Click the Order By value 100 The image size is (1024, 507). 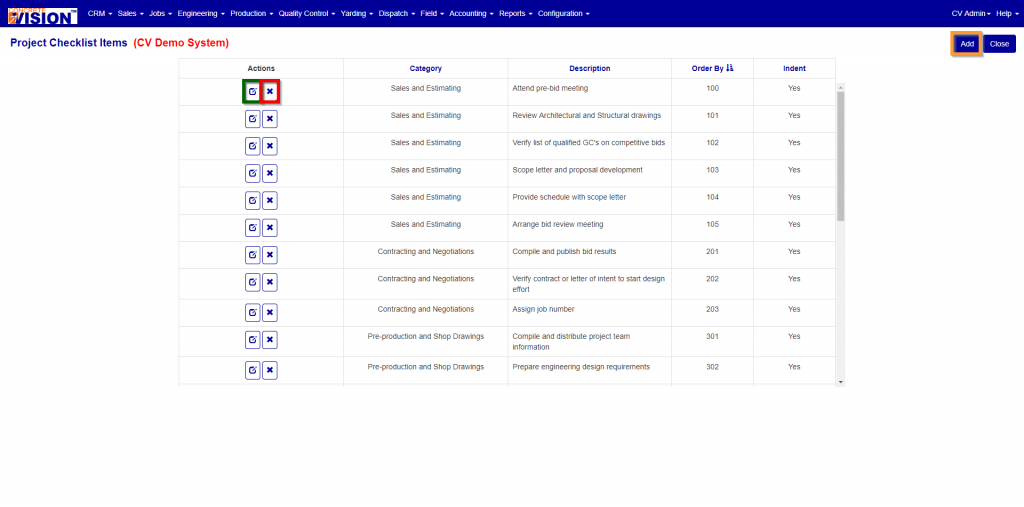tap(712, 88)
